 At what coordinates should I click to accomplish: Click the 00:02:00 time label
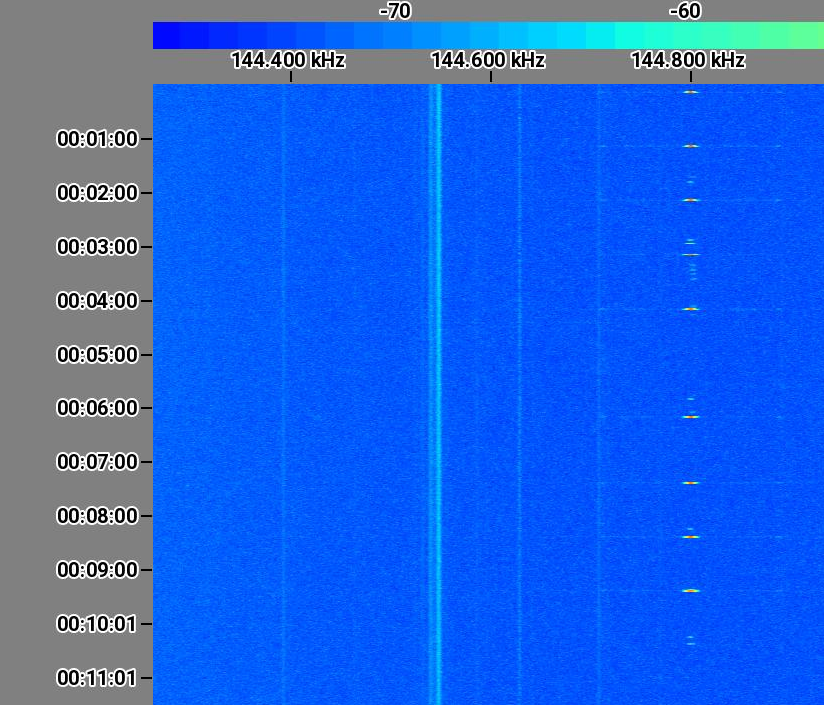(x=97, y=193)
